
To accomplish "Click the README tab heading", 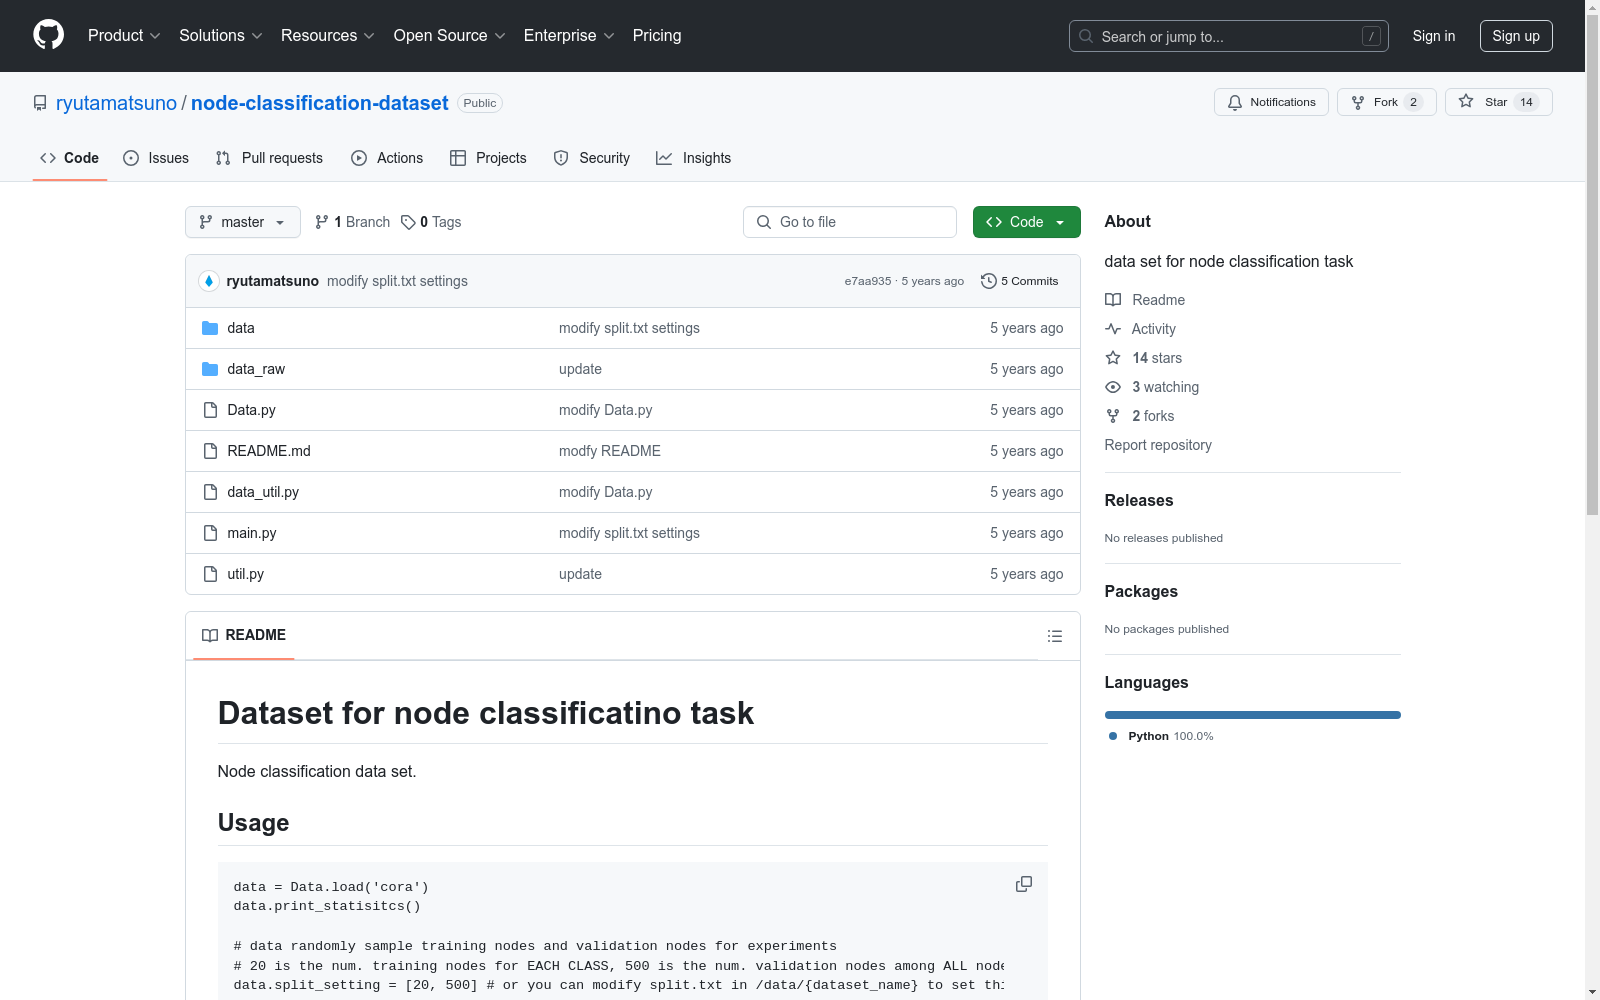I will click(x=244, y=635).
